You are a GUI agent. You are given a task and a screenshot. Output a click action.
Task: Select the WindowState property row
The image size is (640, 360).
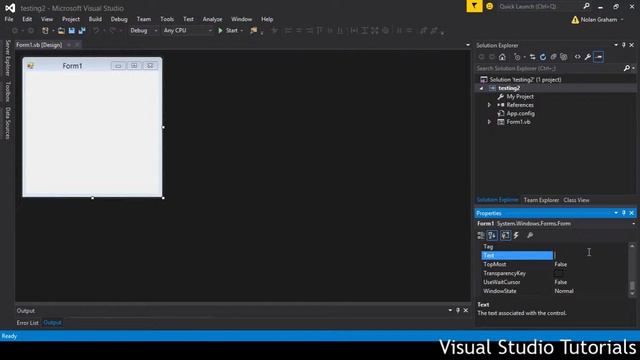click(x=554, y=291)
